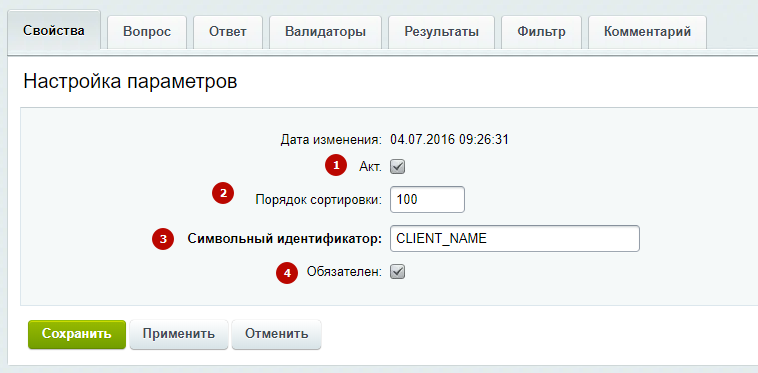This screenshot has width=758, height=373.
Task: Click the Отменить button
Action: point(276,334)
